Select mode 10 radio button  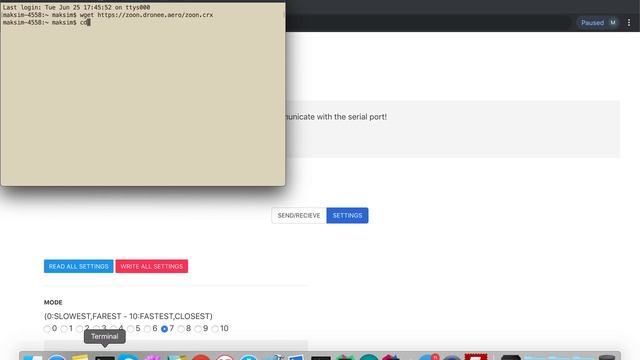point(215,329)
